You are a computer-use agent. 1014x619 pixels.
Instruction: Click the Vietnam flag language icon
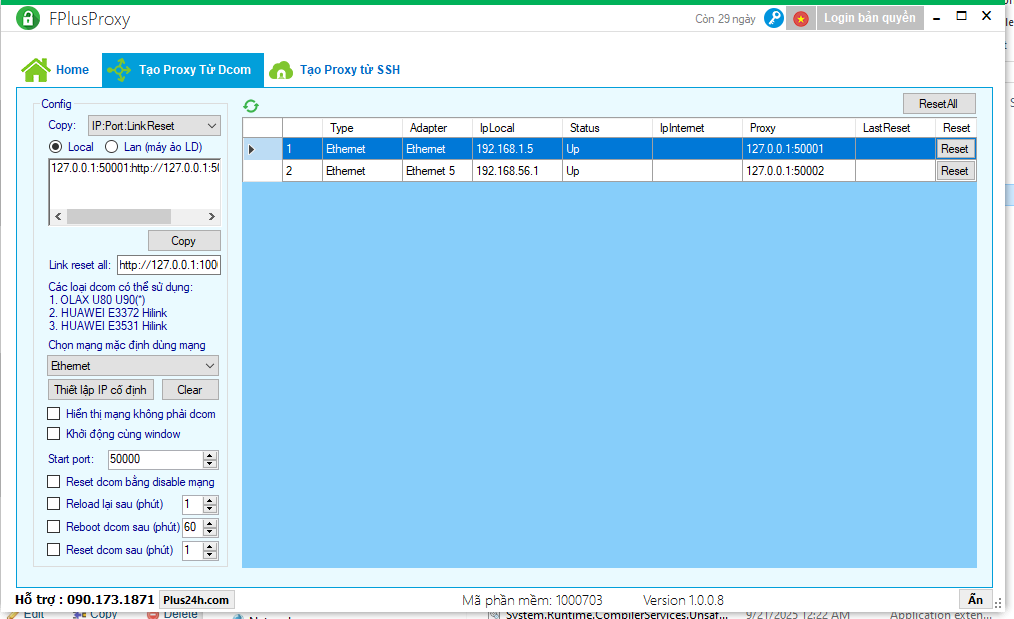(x=801, y=19)
